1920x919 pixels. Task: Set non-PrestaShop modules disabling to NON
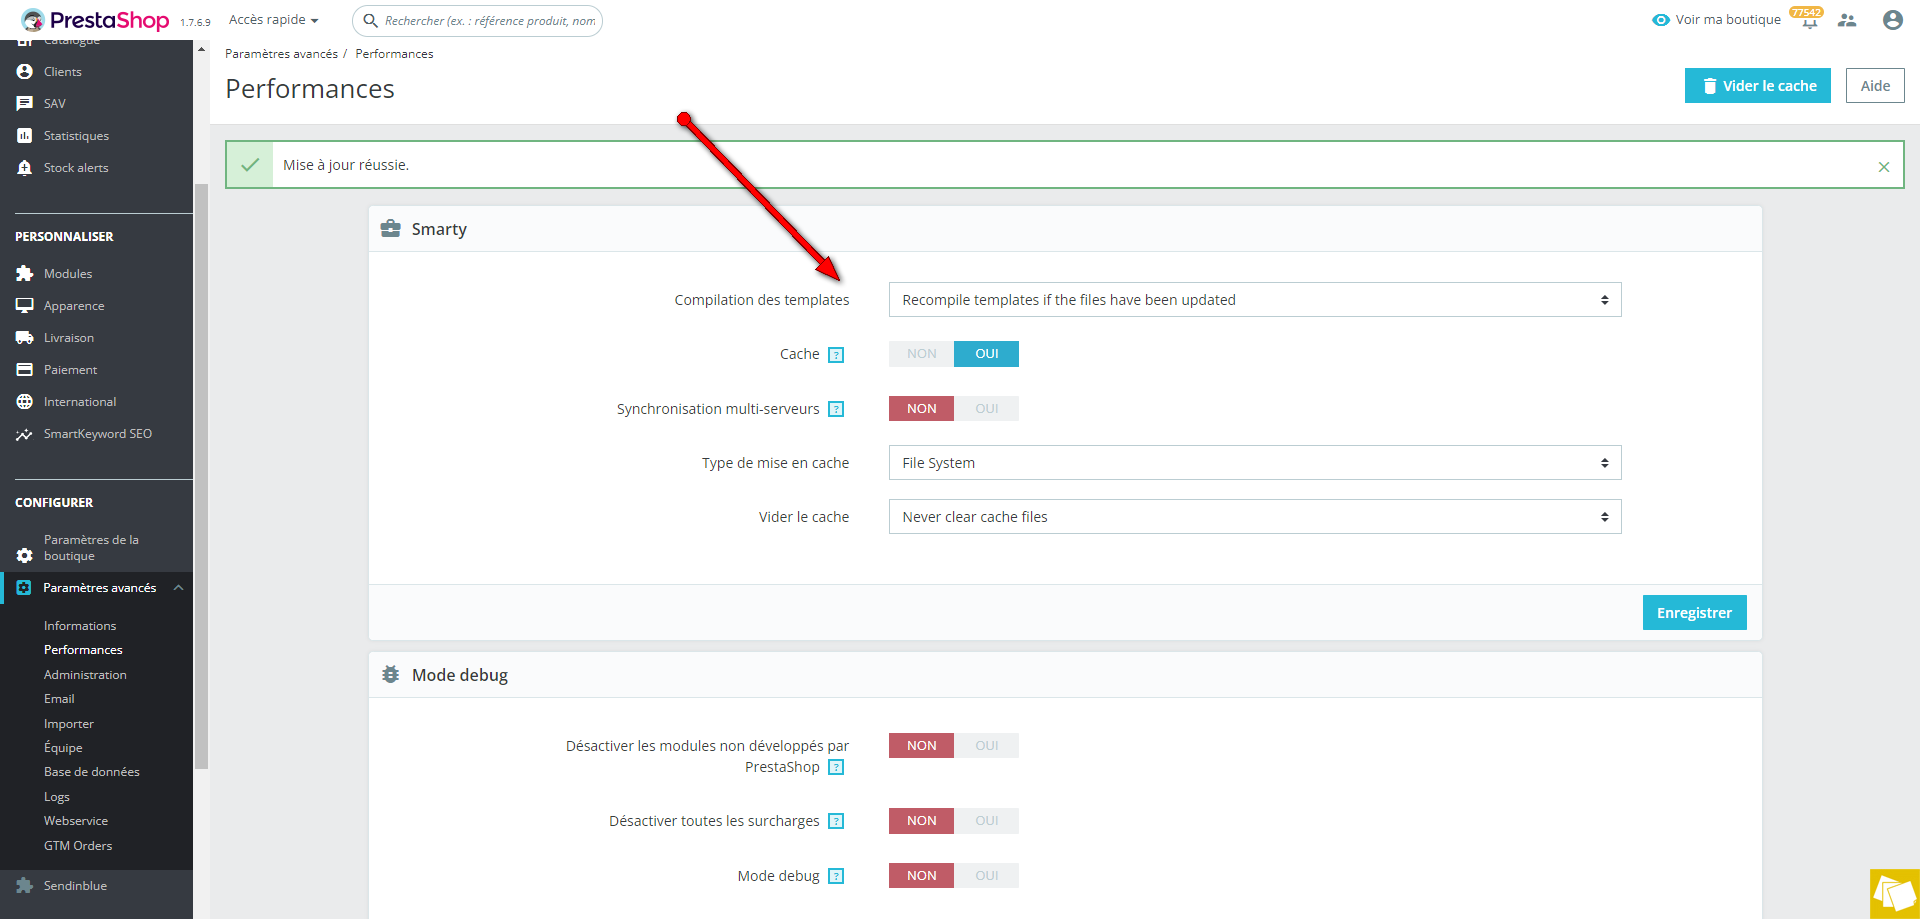click(921, 745)
